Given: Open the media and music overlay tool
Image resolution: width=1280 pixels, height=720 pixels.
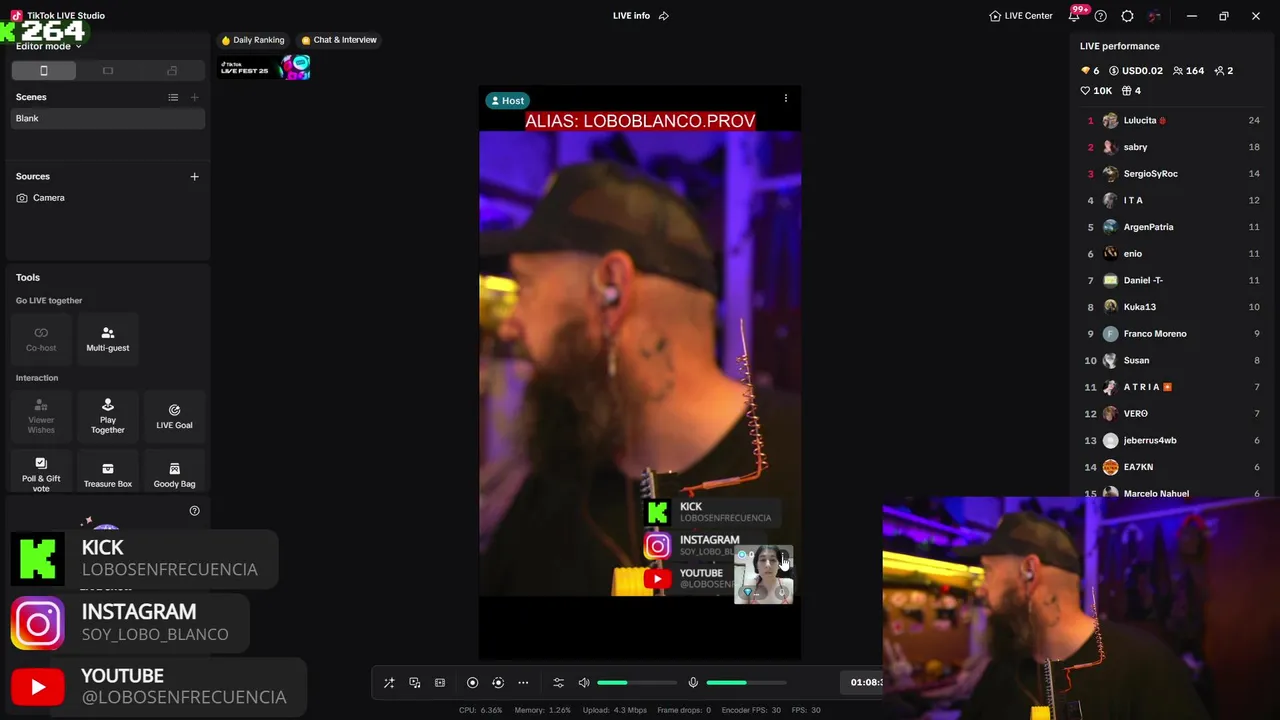Looking at the screenshot, I should coord(415,683).
